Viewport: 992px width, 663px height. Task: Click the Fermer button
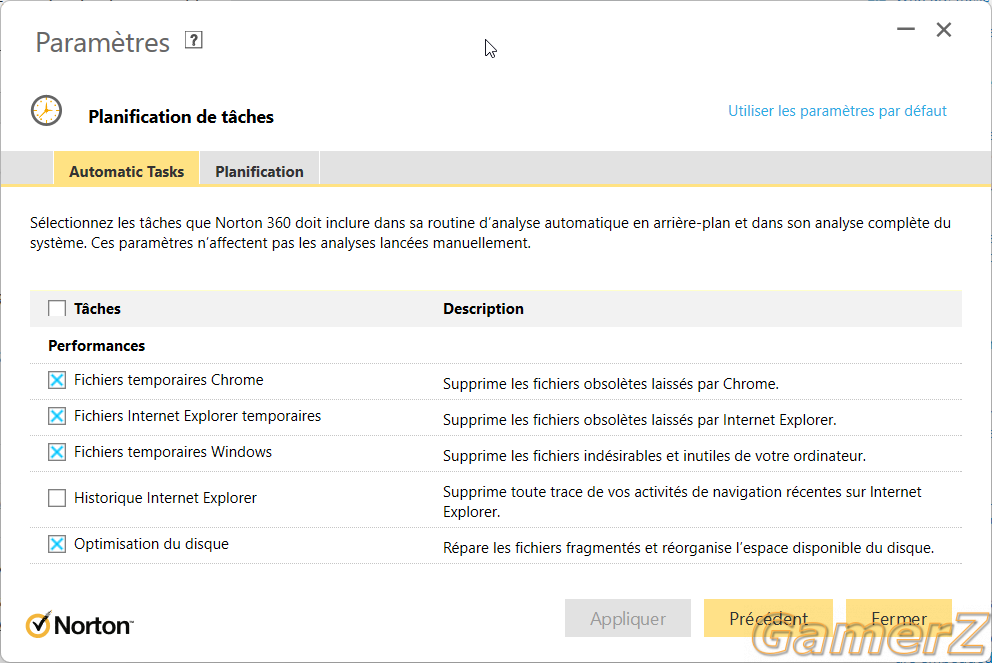click(x=898, y=618)
